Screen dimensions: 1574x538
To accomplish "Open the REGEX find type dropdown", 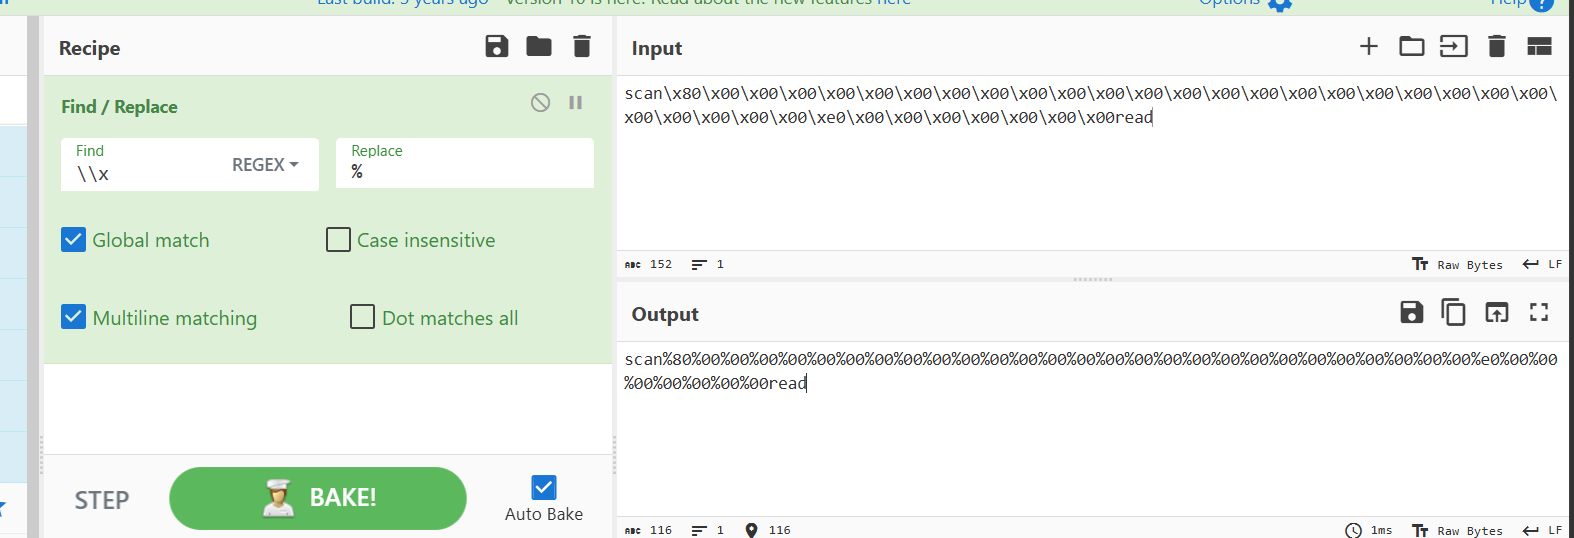I will tap(265, 165).
